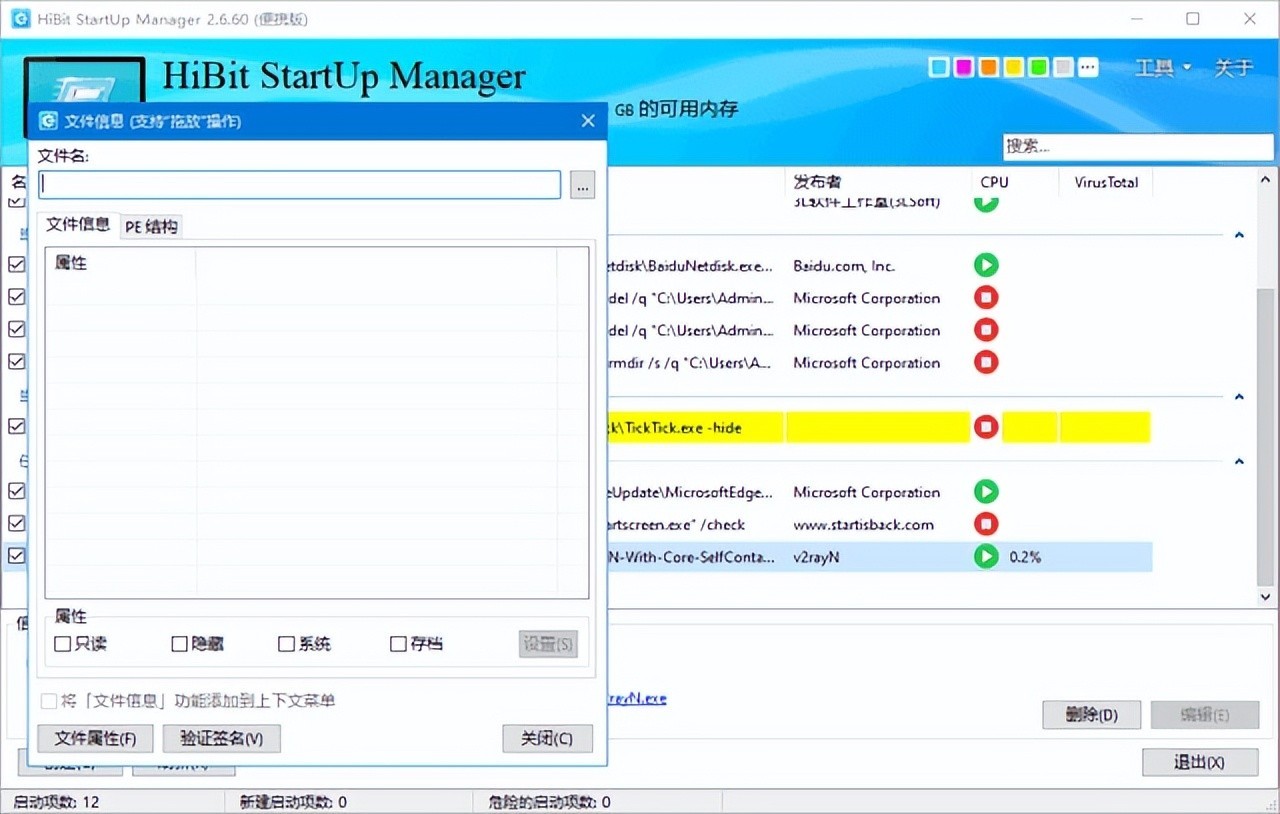This screenshot has height=814, width=1280.
Task: Click the red stop icon in the www.startisback.com row
Action: click(x=986, y=524)
